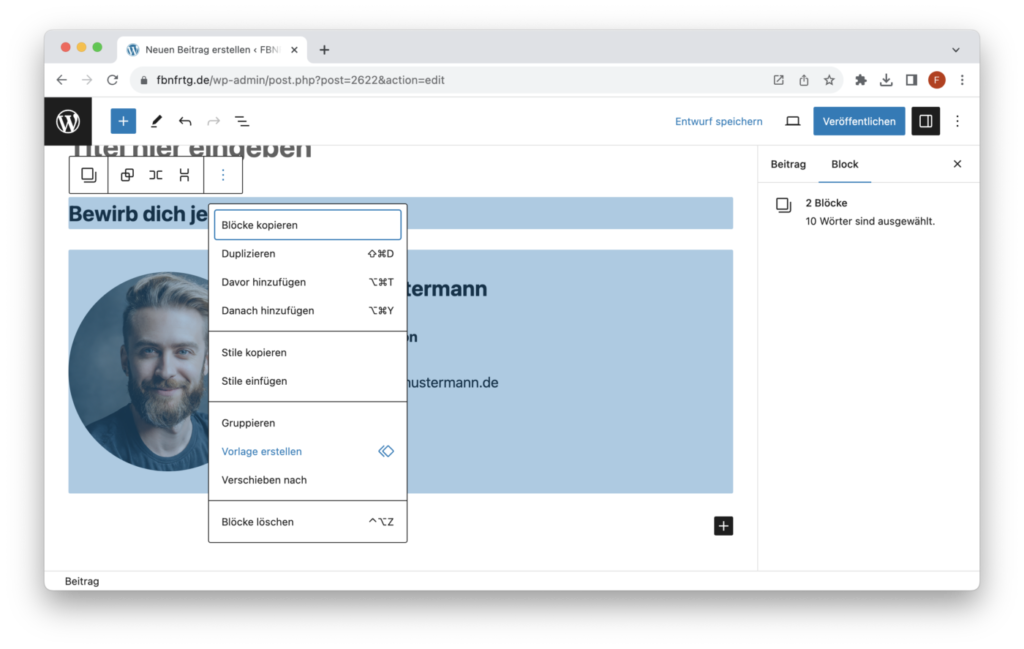
Task: Close the Neuen Beitrag erstellen tab
Action: click(x=294, y=50)
